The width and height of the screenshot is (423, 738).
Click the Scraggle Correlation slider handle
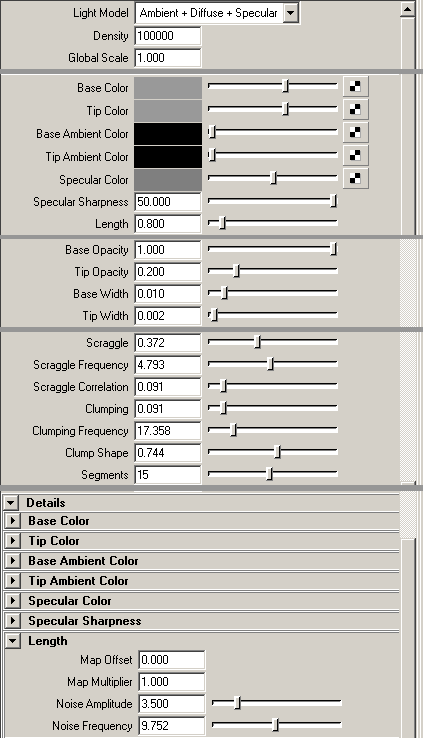tap(223, 386)
